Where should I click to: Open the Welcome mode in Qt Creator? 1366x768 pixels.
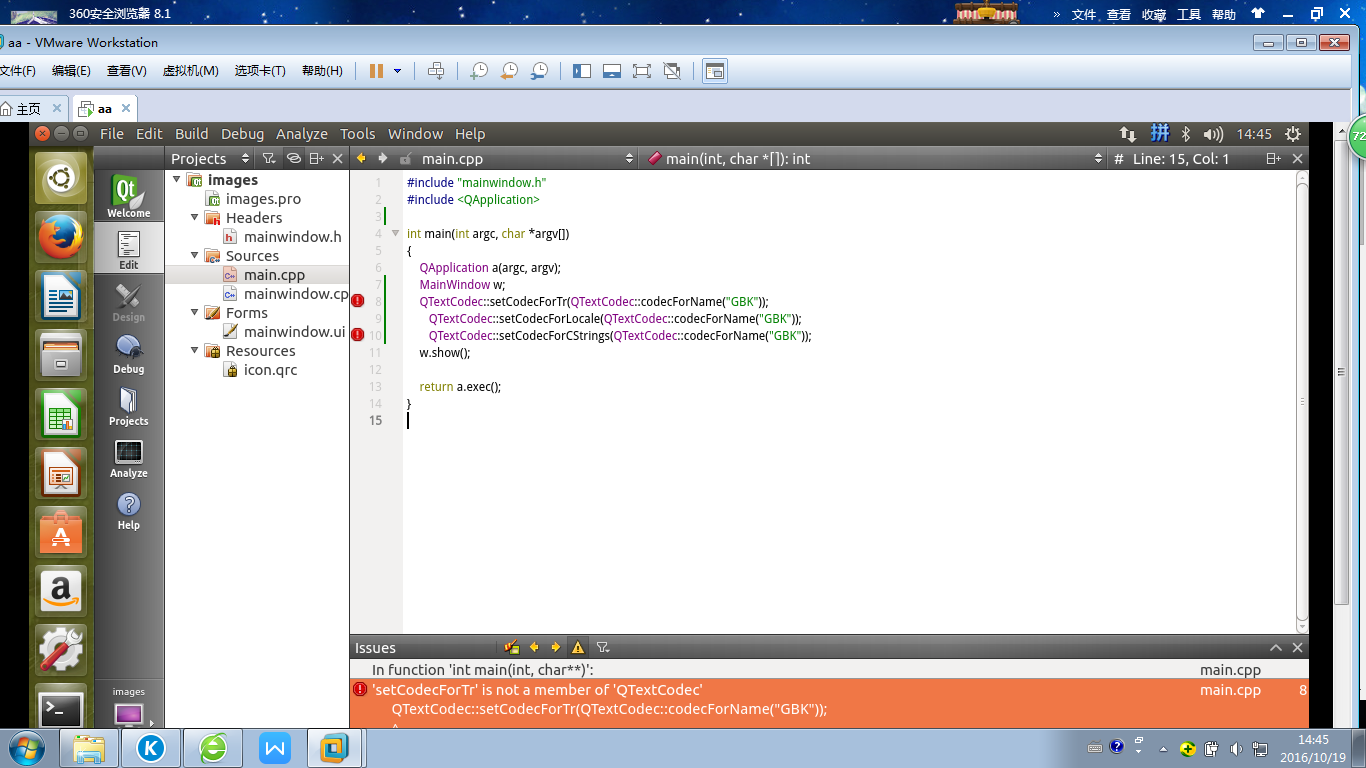(x=128, y=196)
